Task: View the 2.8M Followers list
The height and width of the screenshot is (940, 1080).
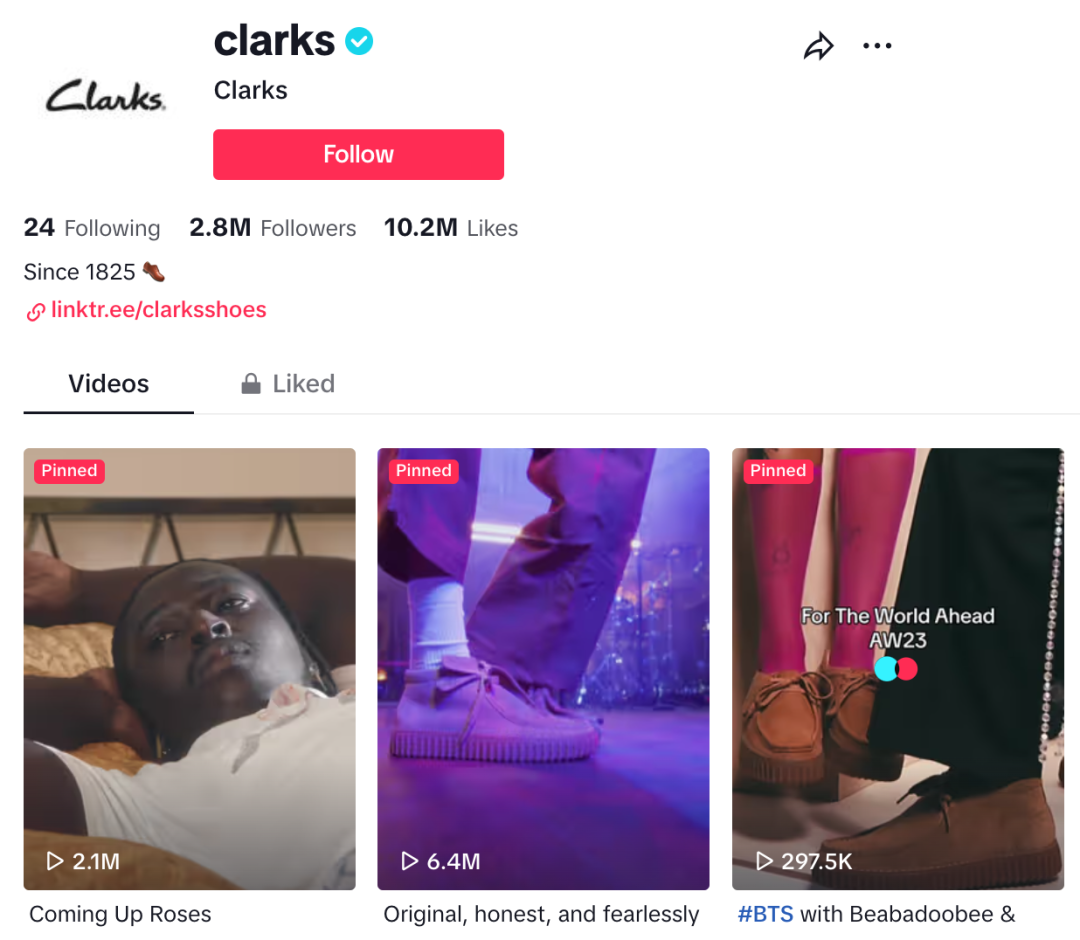Action: click(273, 228)
